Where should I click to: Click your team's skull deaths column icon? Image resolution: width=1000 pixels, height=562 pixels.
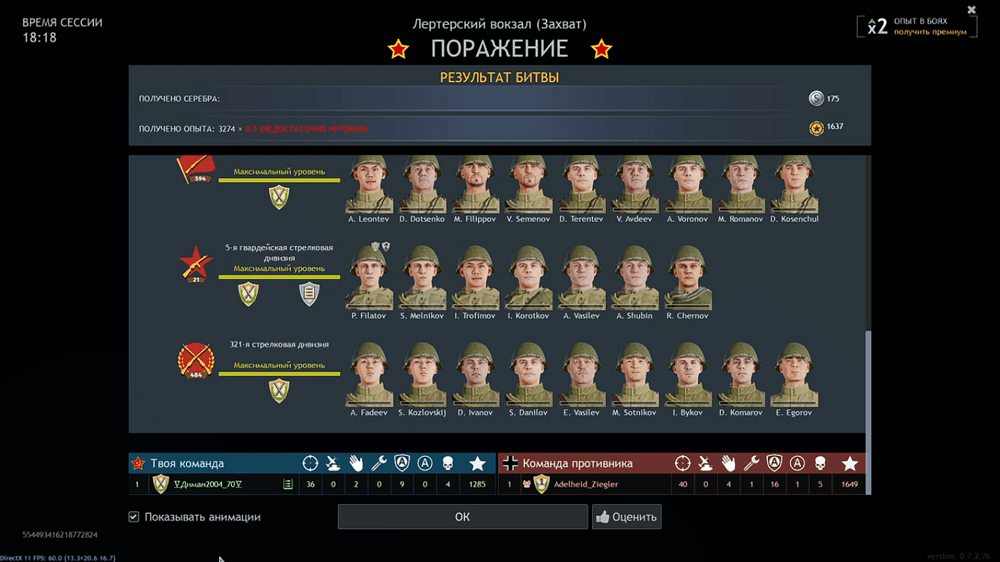[x=448, y=463]
